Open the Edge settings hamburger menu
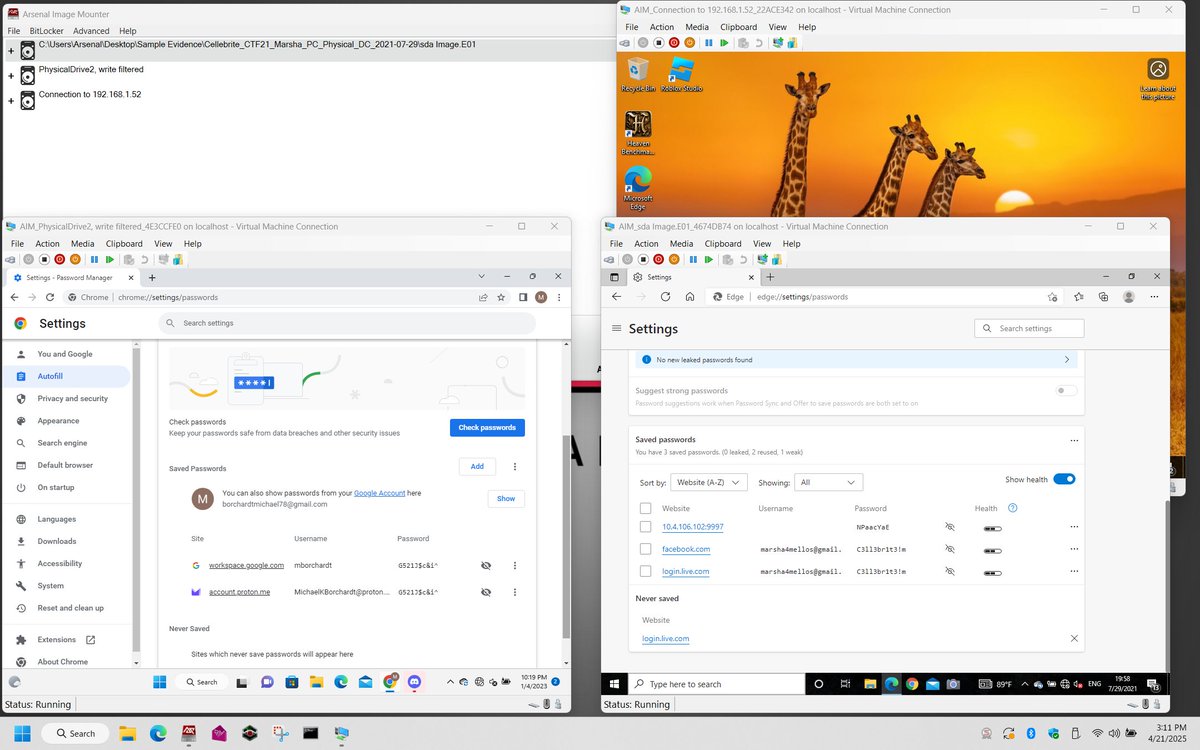The width and height of the screenshot is (1200, 750). [x=616, y=329]
